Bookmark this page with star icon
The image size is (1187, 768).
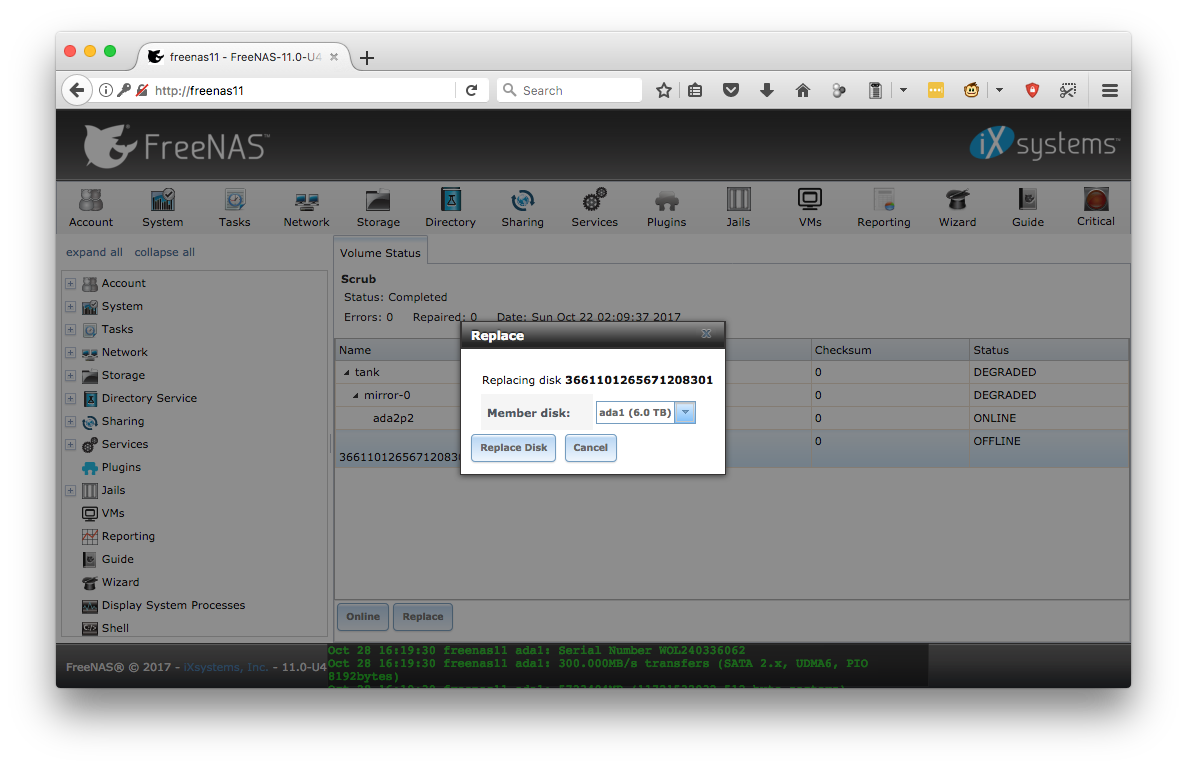664,90
